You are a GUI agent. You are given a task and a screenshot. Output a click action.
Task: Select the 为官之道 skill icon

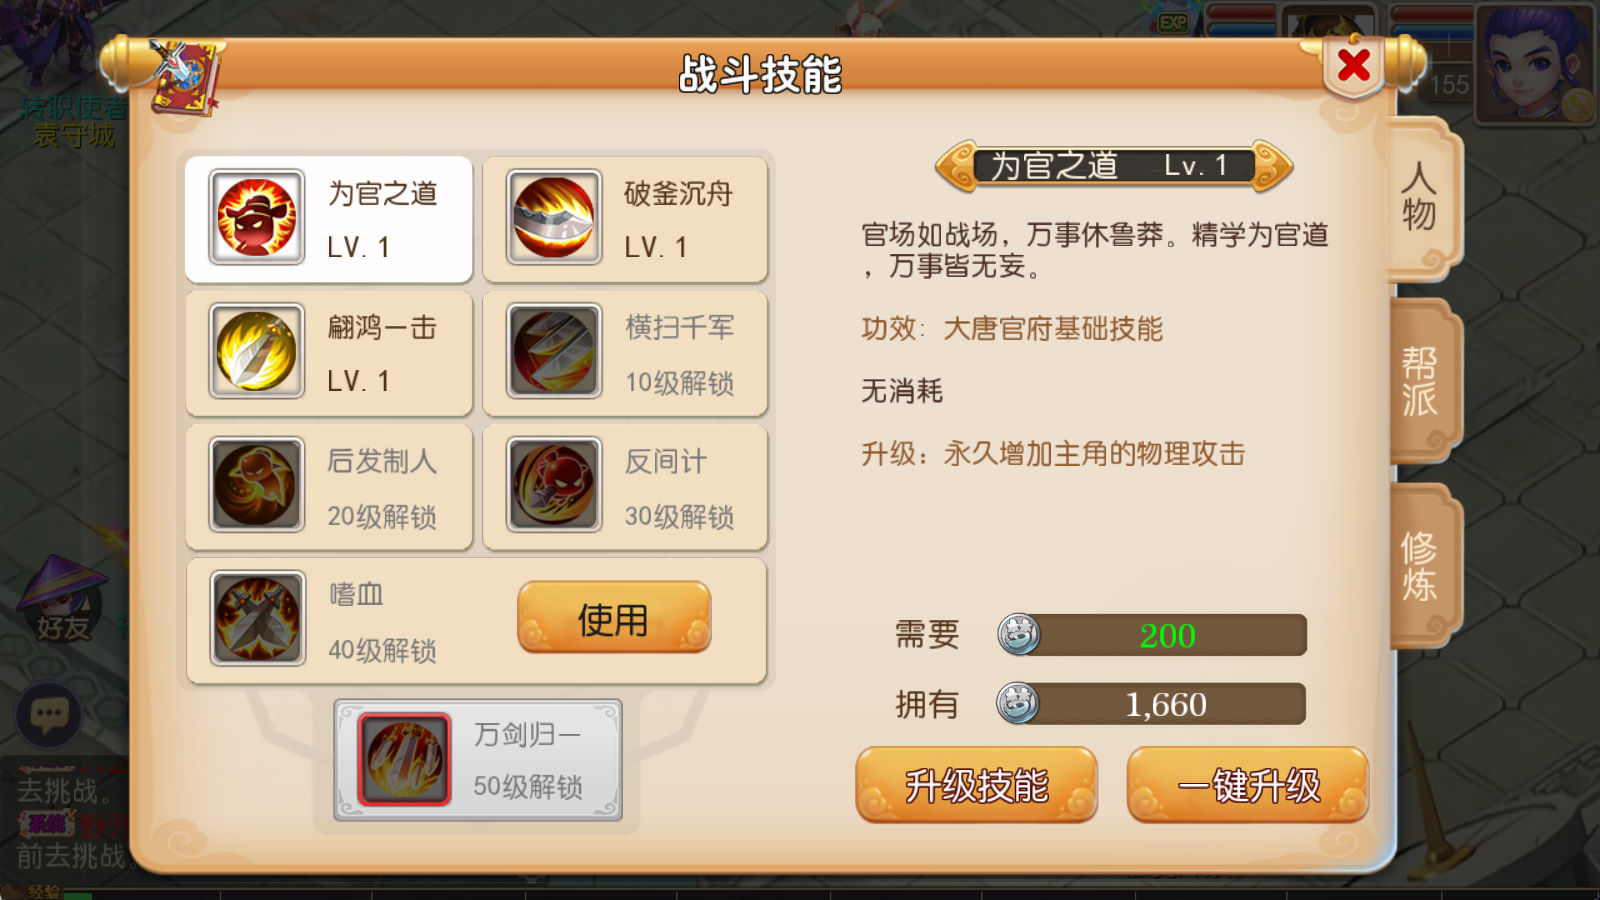[257, 217]
